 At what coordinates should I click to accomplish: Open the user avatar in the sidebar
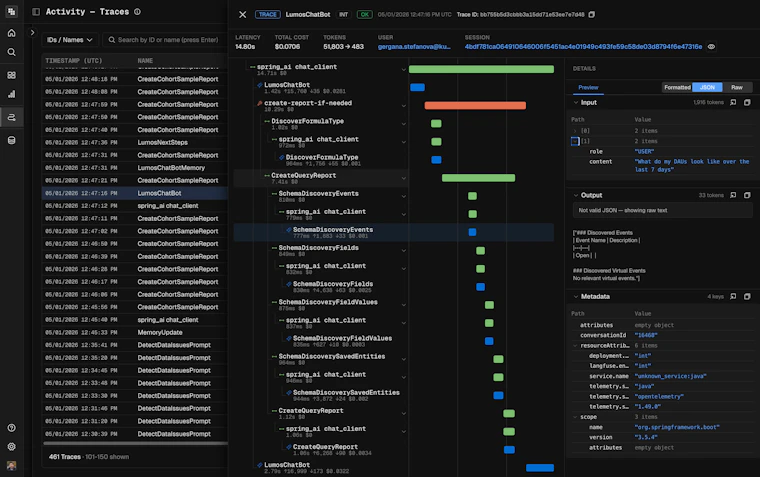(x=12, y=465)
